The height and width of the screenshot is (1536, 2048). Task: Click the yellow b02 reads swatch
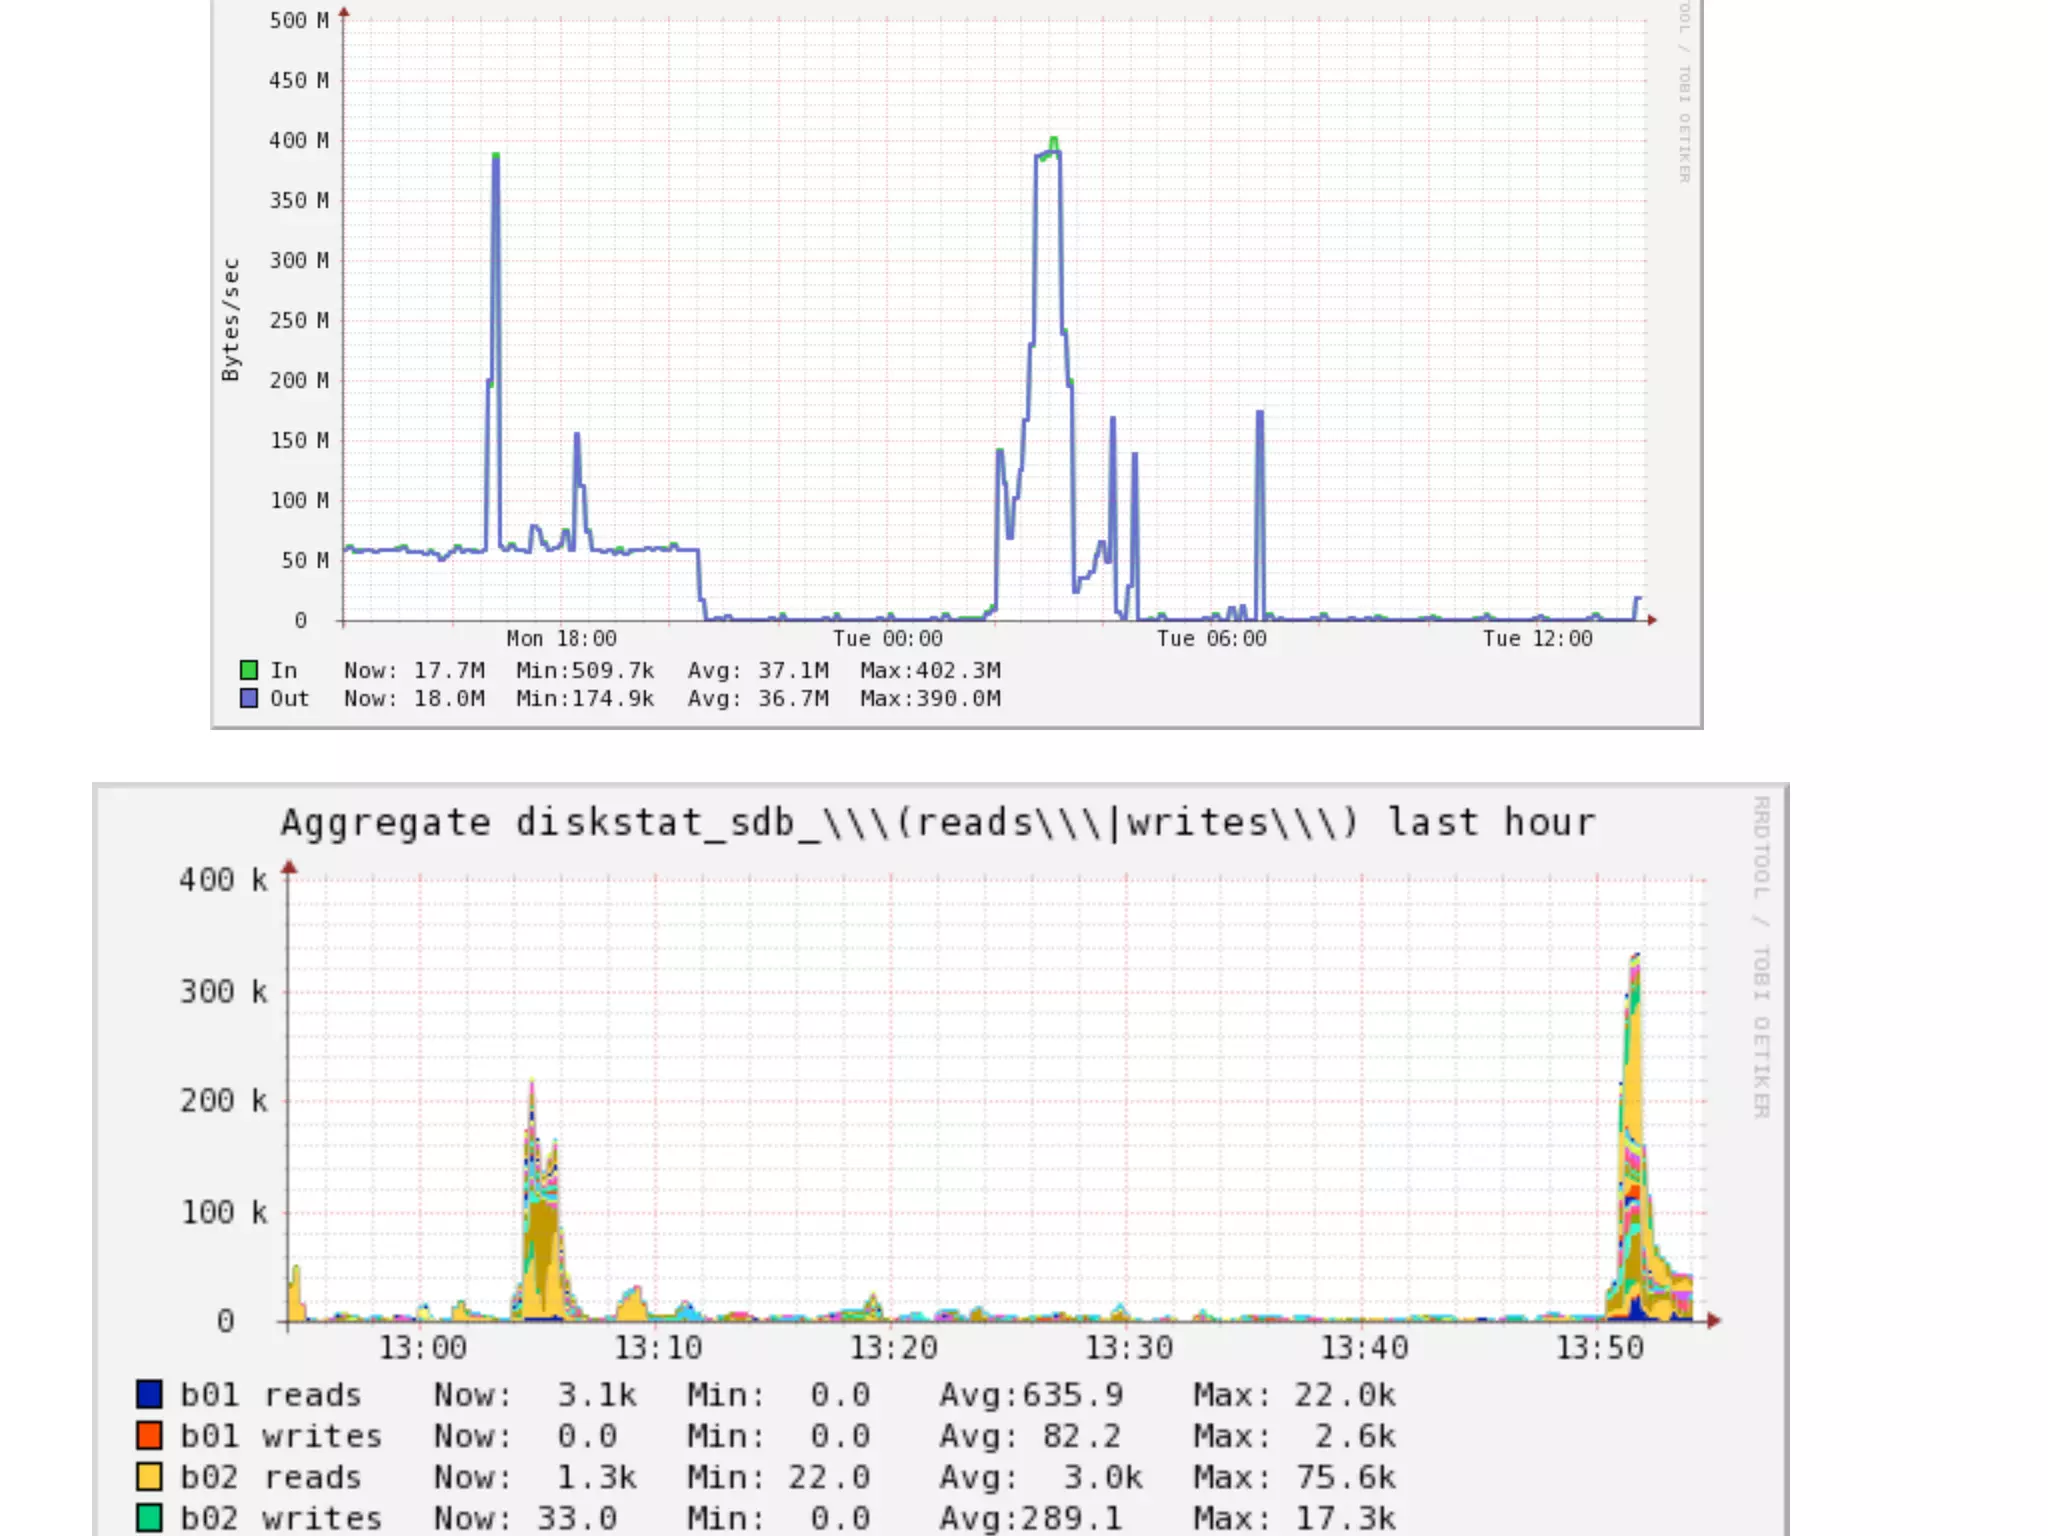pyautogui.click(x=149, y=1476)
